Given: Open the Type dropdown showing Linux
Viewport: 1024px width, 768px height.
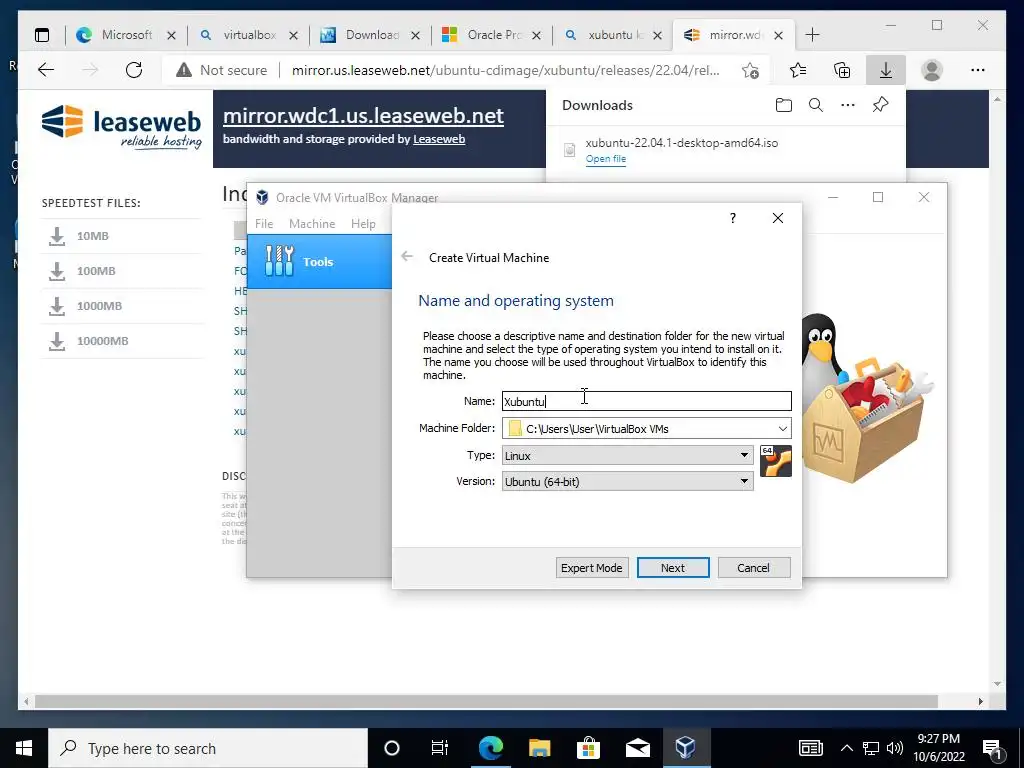Looking at the screenshot, I should [x=627, y=455].
